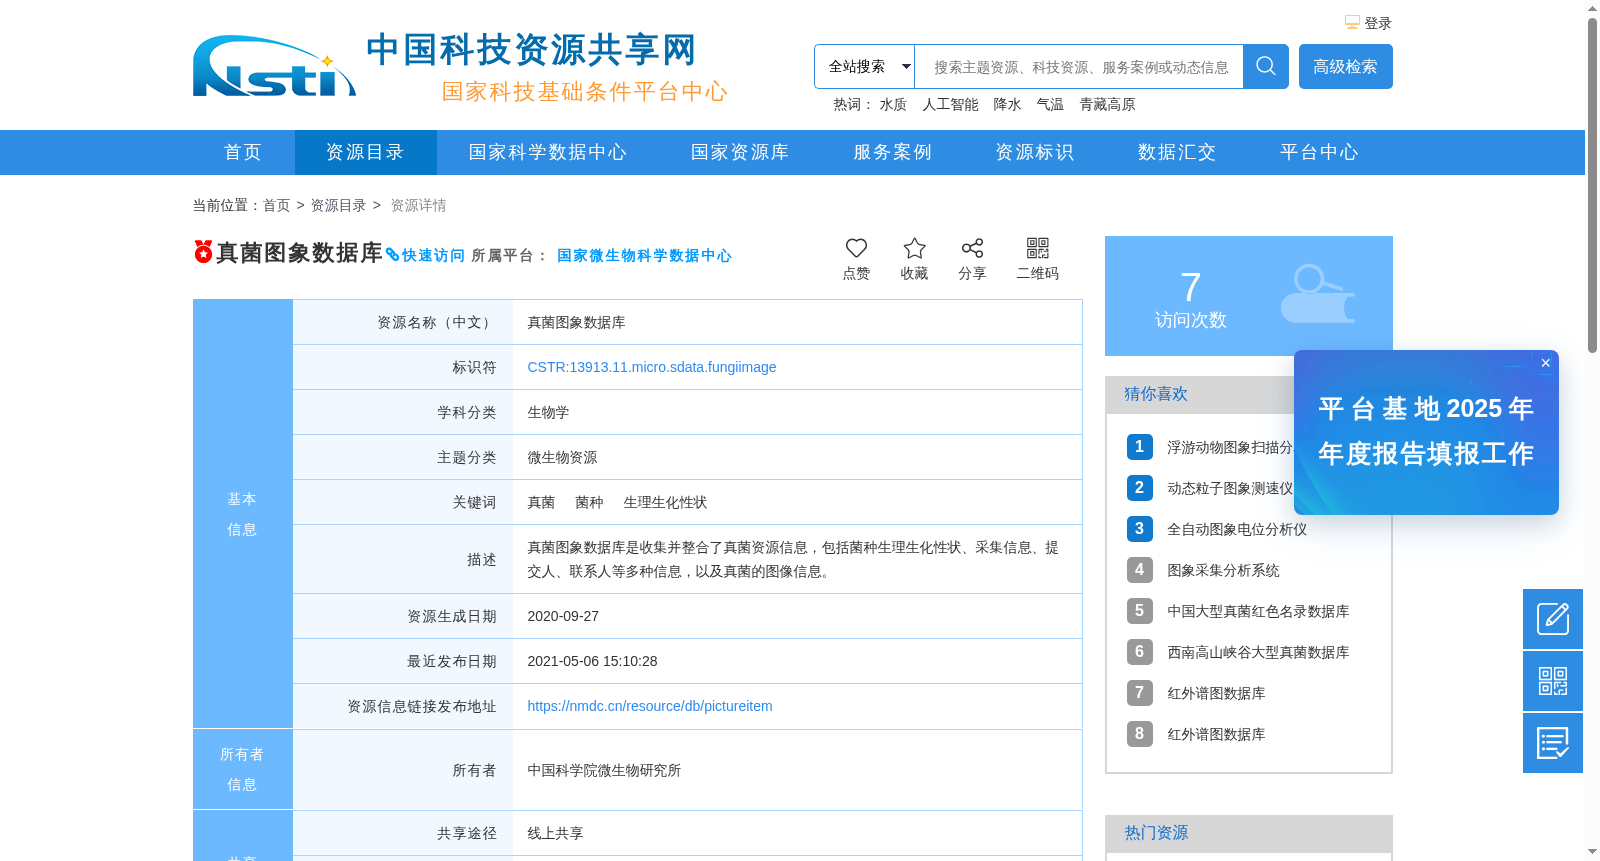Open 西南高山峡谷大型真菌数据库

pyautogui.click(x=1258, y=652)
